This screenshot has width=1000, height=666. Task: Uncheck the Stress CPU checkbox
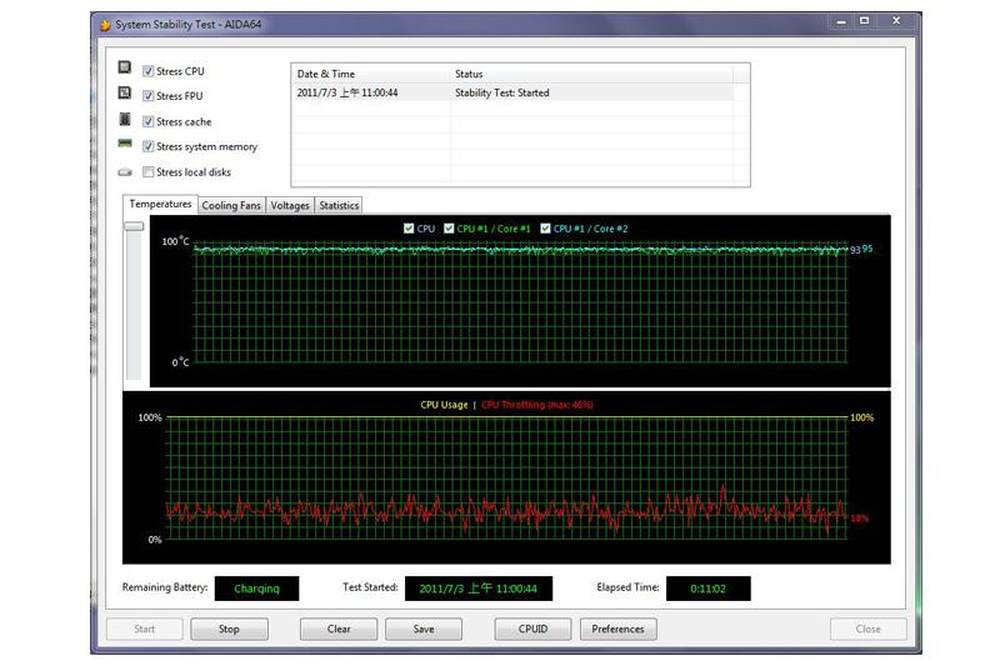click(x=148, y=71)
